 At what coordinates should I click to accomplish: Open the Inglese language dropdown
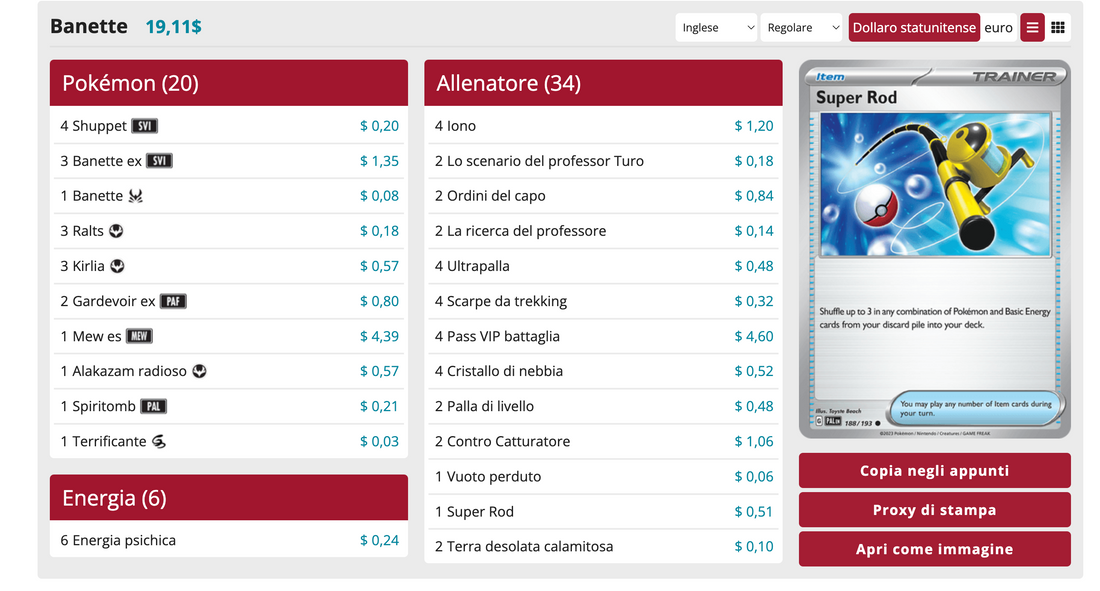[x=716, y=27]
